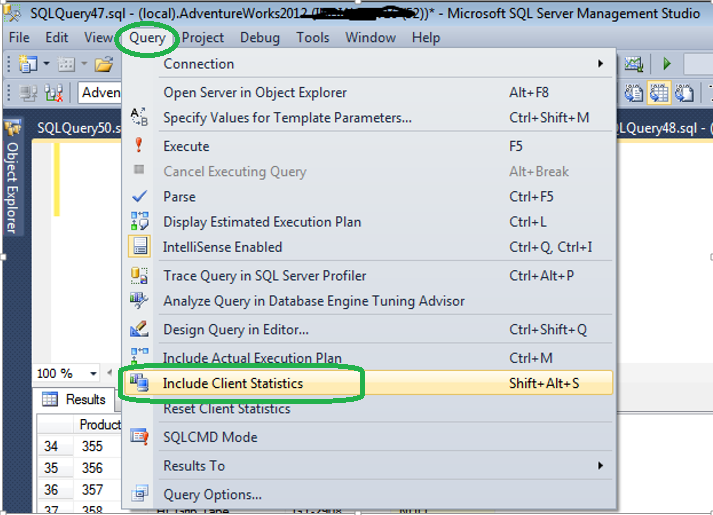Click the red Execute exclamation icon
Image resolution: width=713 pixels, height=515 pixels.
pyautogui.click(x=139, y=145)
